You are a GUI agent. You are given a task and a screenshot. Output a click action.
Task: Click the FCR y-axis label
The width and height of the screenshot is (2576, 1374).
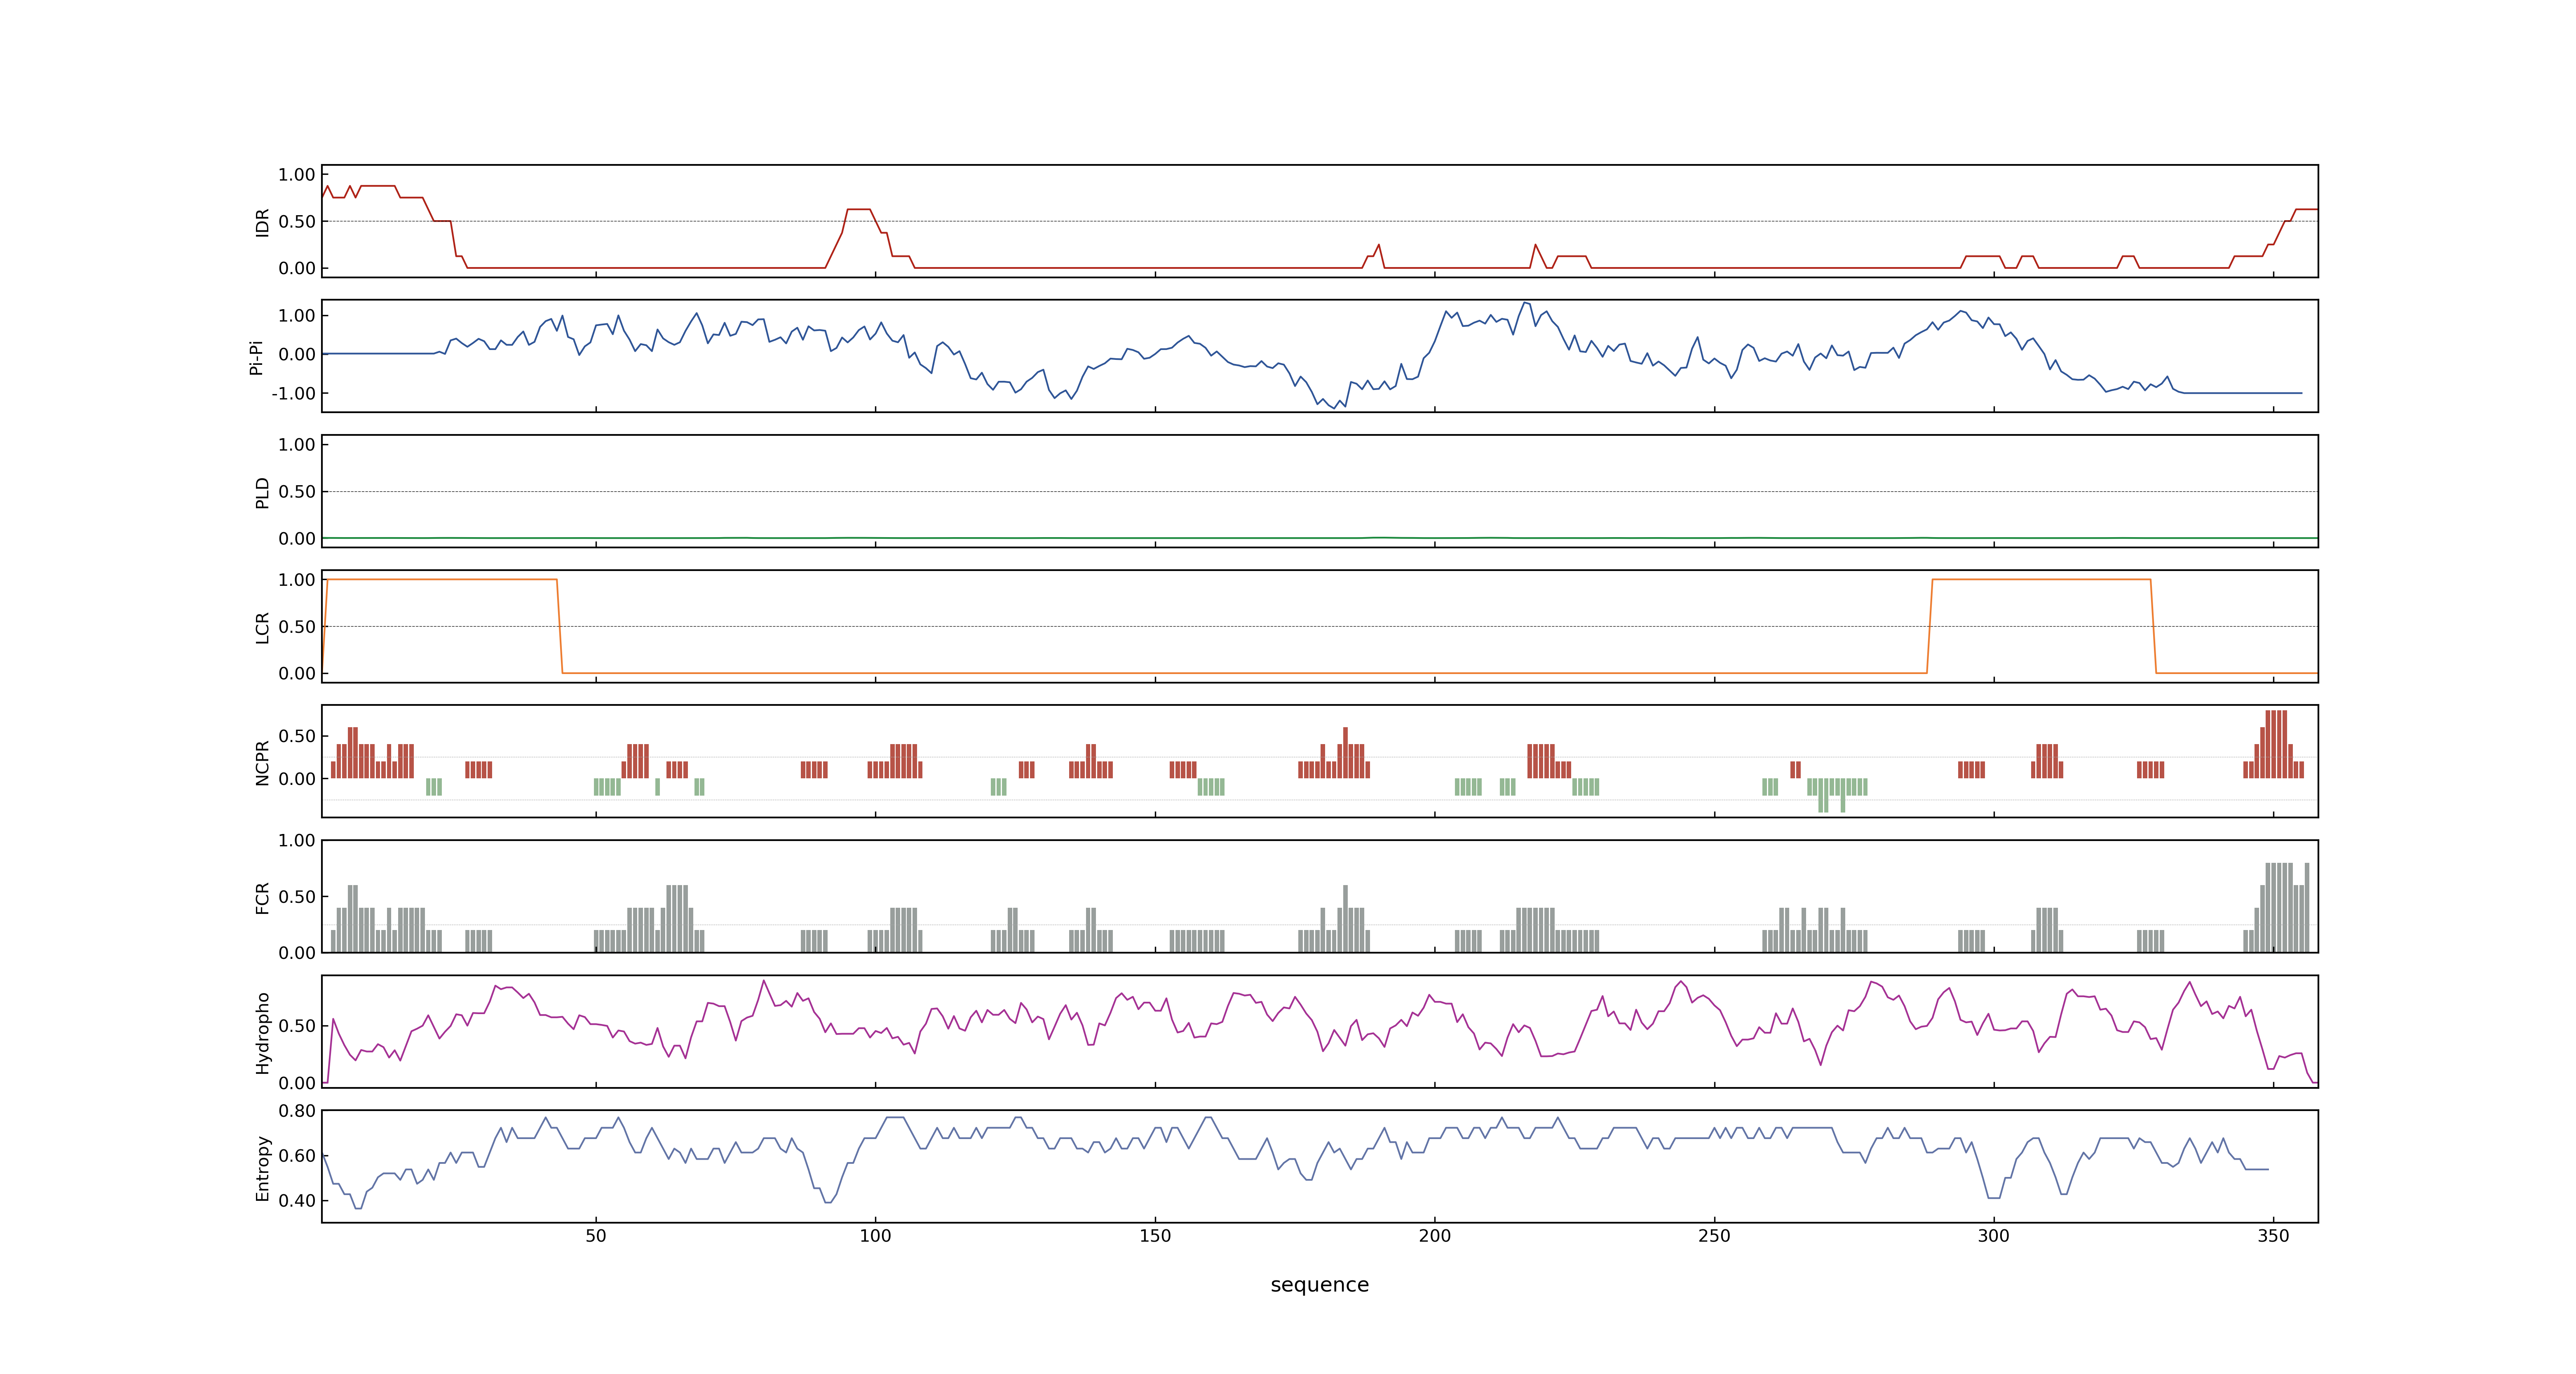[263, 898]
